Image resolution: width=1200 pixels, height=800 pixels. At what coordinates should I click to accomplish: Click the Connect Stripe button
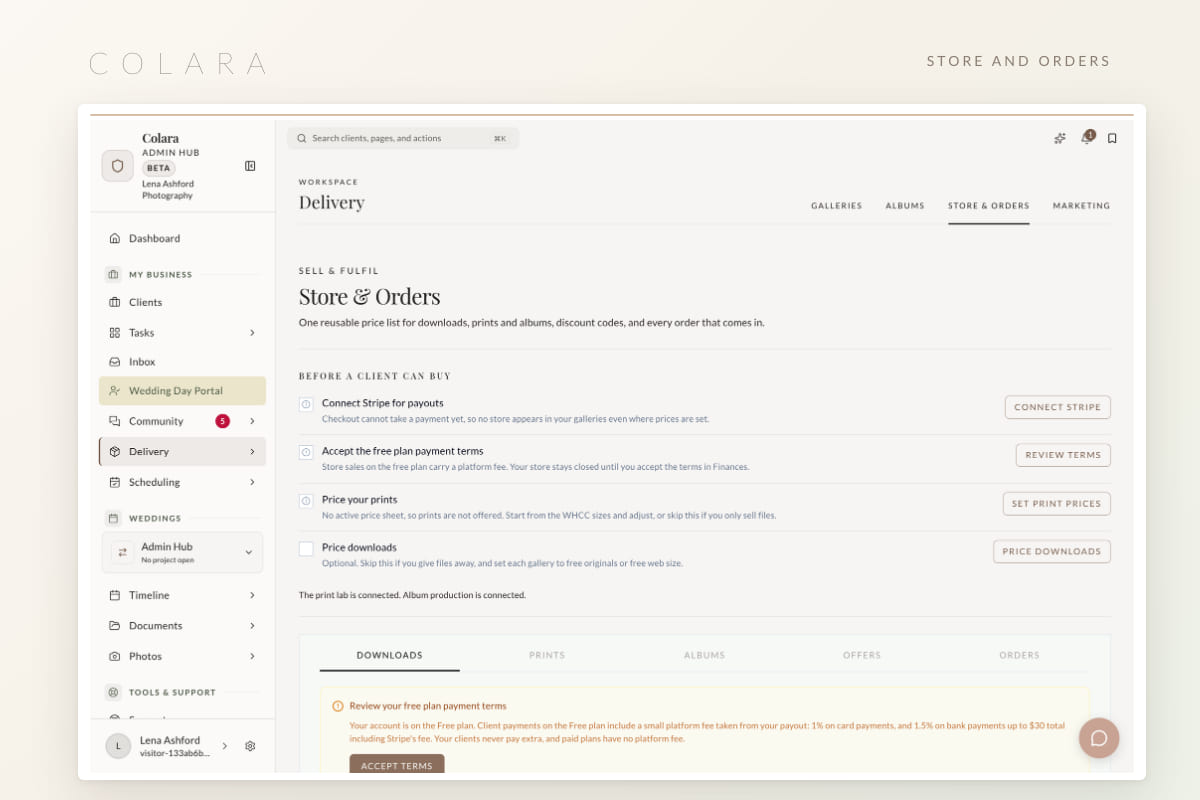point(1058,407)
